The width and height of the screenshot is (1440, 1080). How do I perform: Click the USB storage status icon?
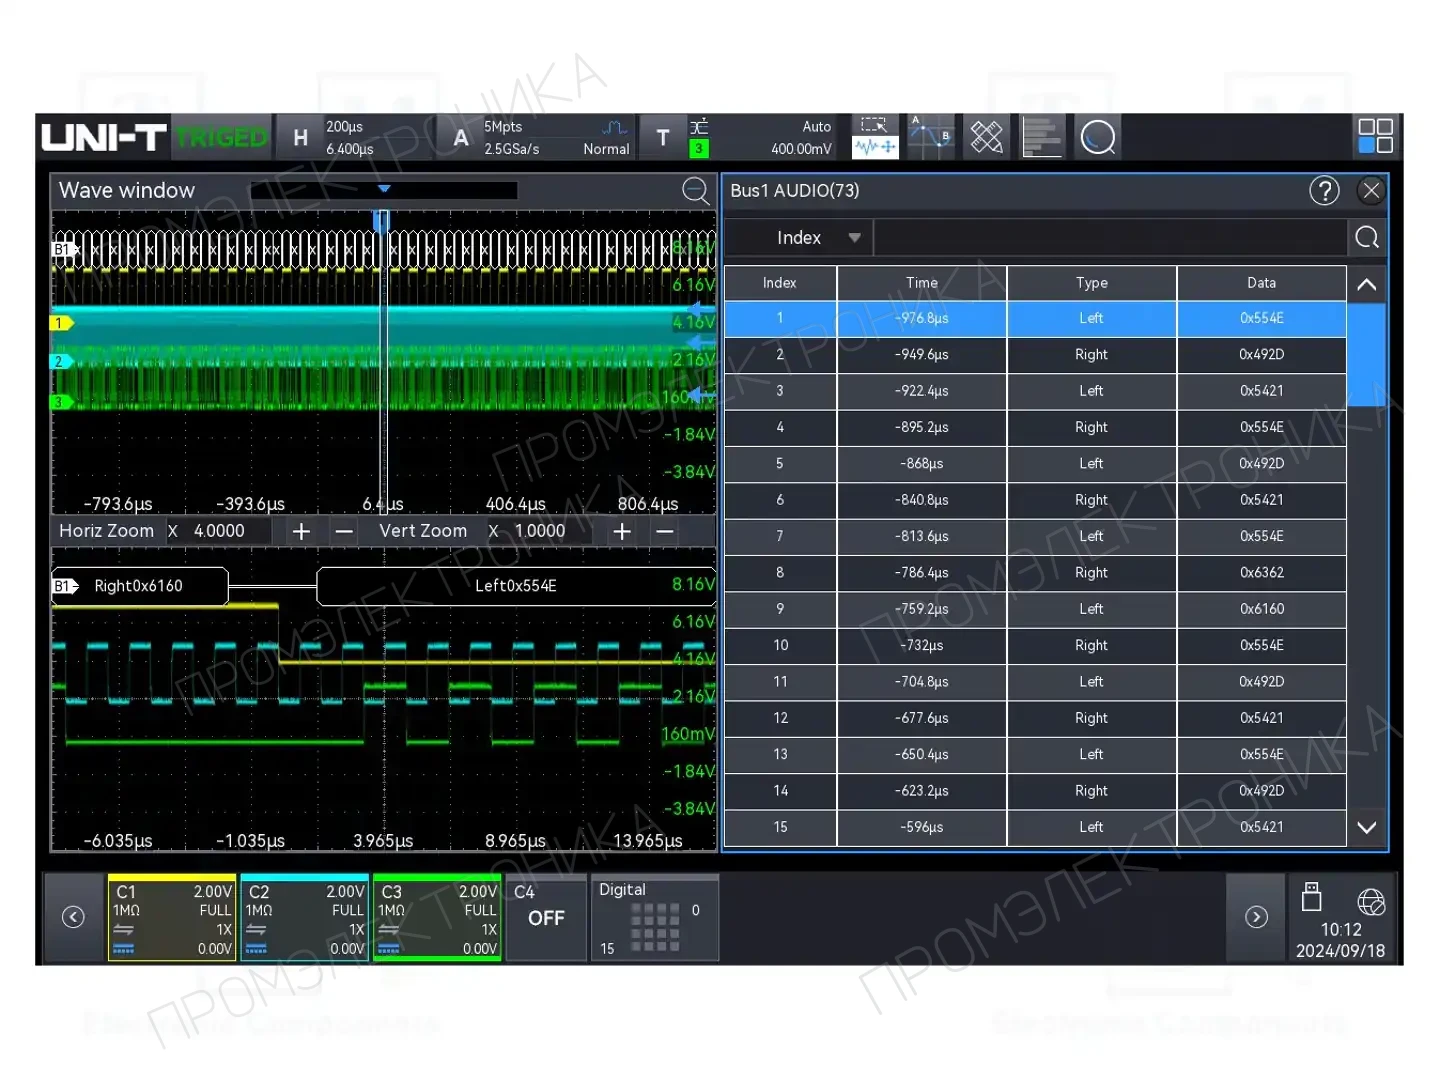point(1311,897)
